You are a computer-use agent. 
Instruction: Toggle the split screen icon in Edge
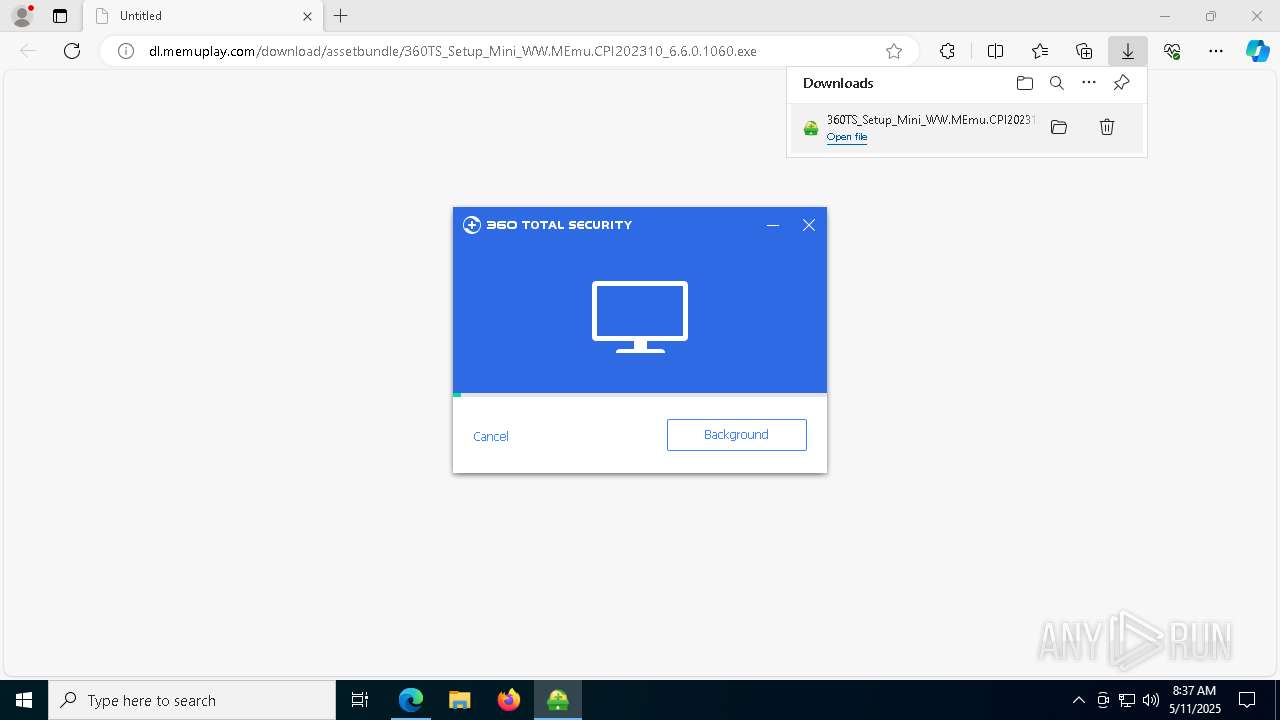pyautogui.click(x=996, y=51)
